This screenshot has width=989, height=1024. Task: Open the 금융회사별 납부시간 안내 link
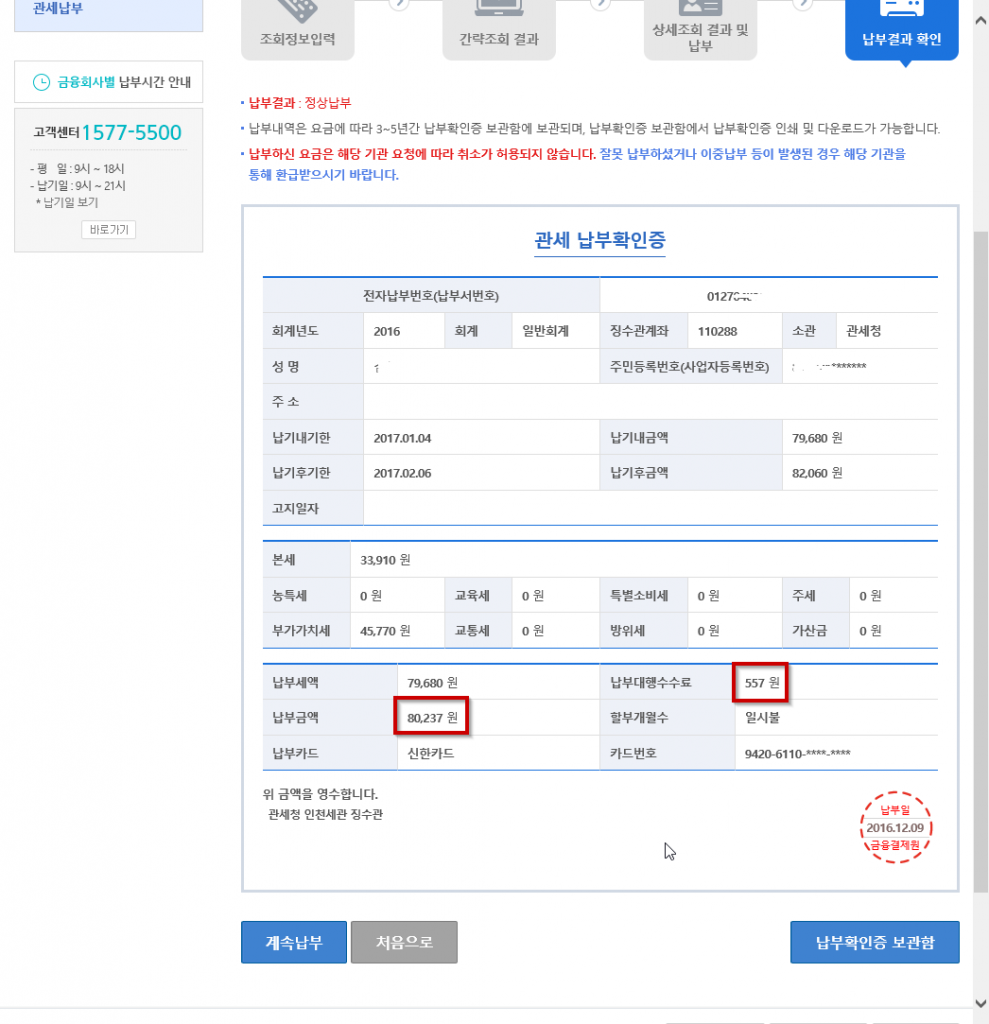(124, 82)
